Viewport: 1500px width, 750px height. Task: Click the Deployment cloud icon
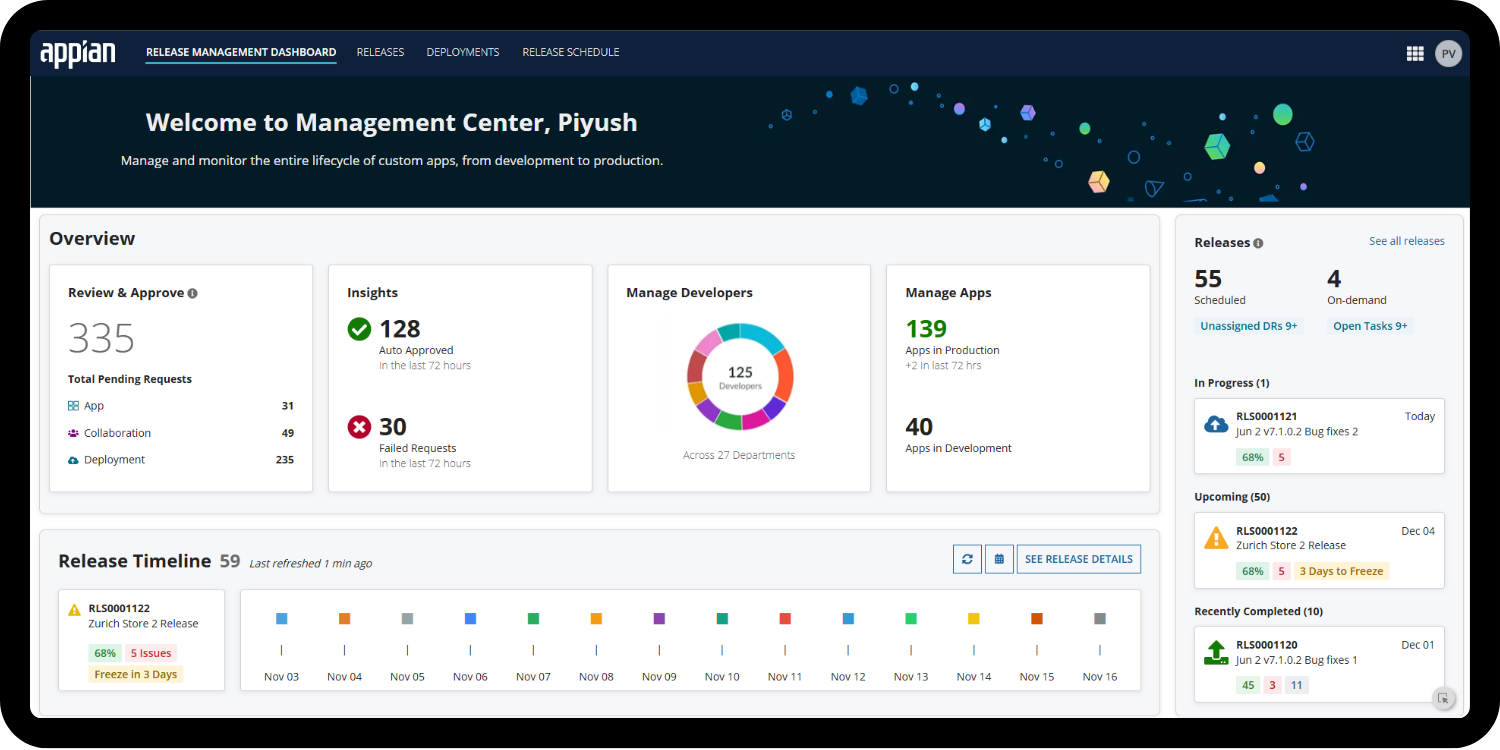coord(73,460)
